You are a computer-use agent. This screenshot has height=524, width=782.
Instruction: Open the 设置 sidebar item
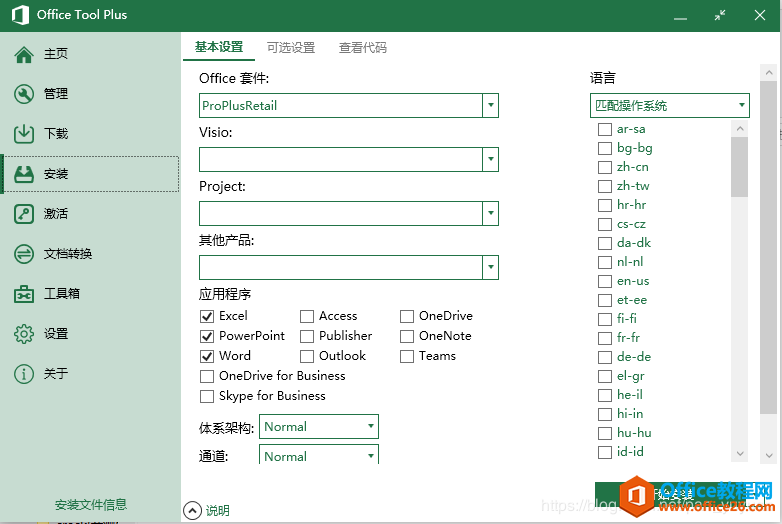tap(91, 334)
